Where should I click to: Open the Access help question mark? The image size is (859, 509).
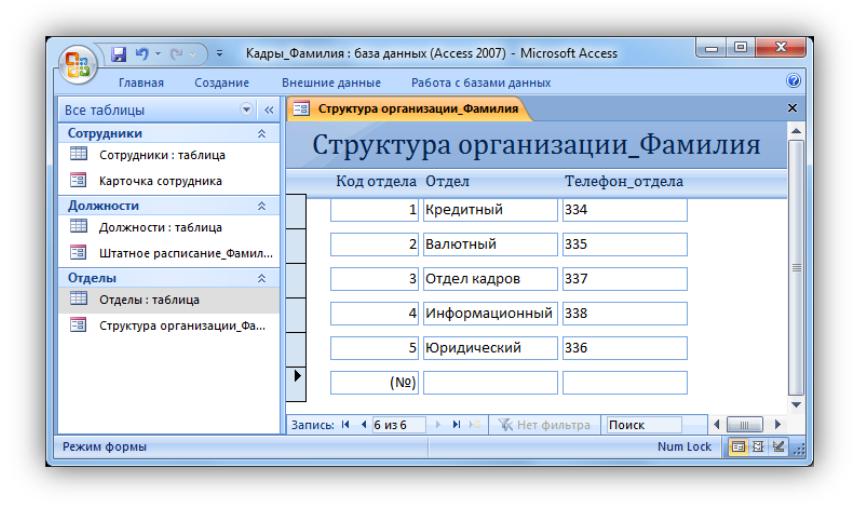click(793, 81)
